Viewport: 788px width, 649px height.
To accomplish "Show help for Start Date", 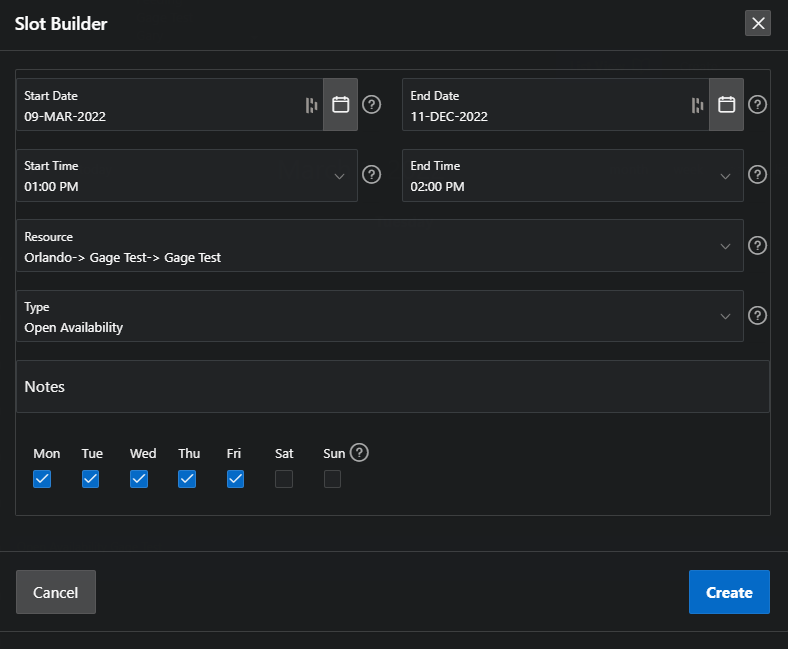I will [371, 105].
